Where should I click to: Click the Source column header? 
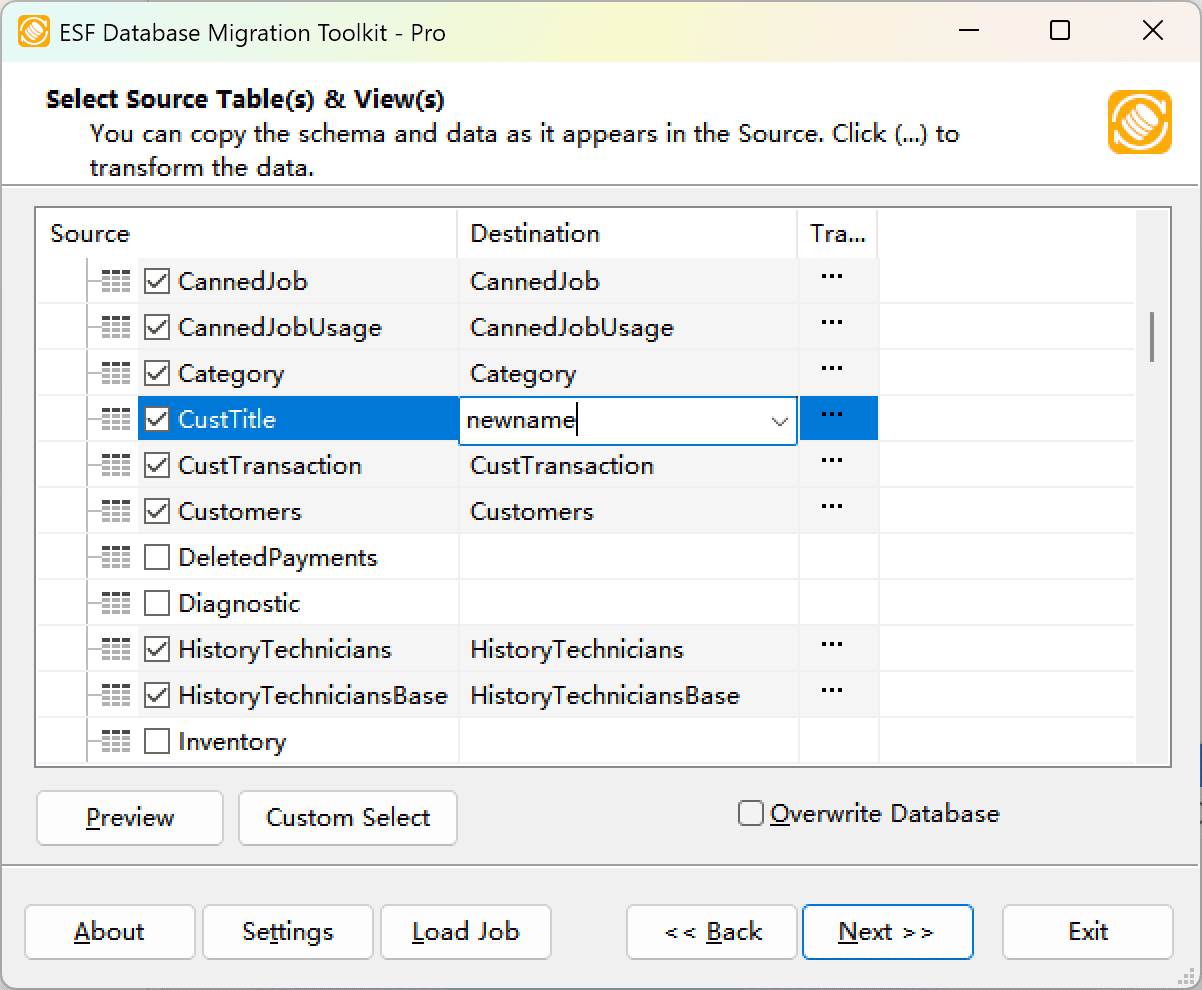tap(90, 234)
